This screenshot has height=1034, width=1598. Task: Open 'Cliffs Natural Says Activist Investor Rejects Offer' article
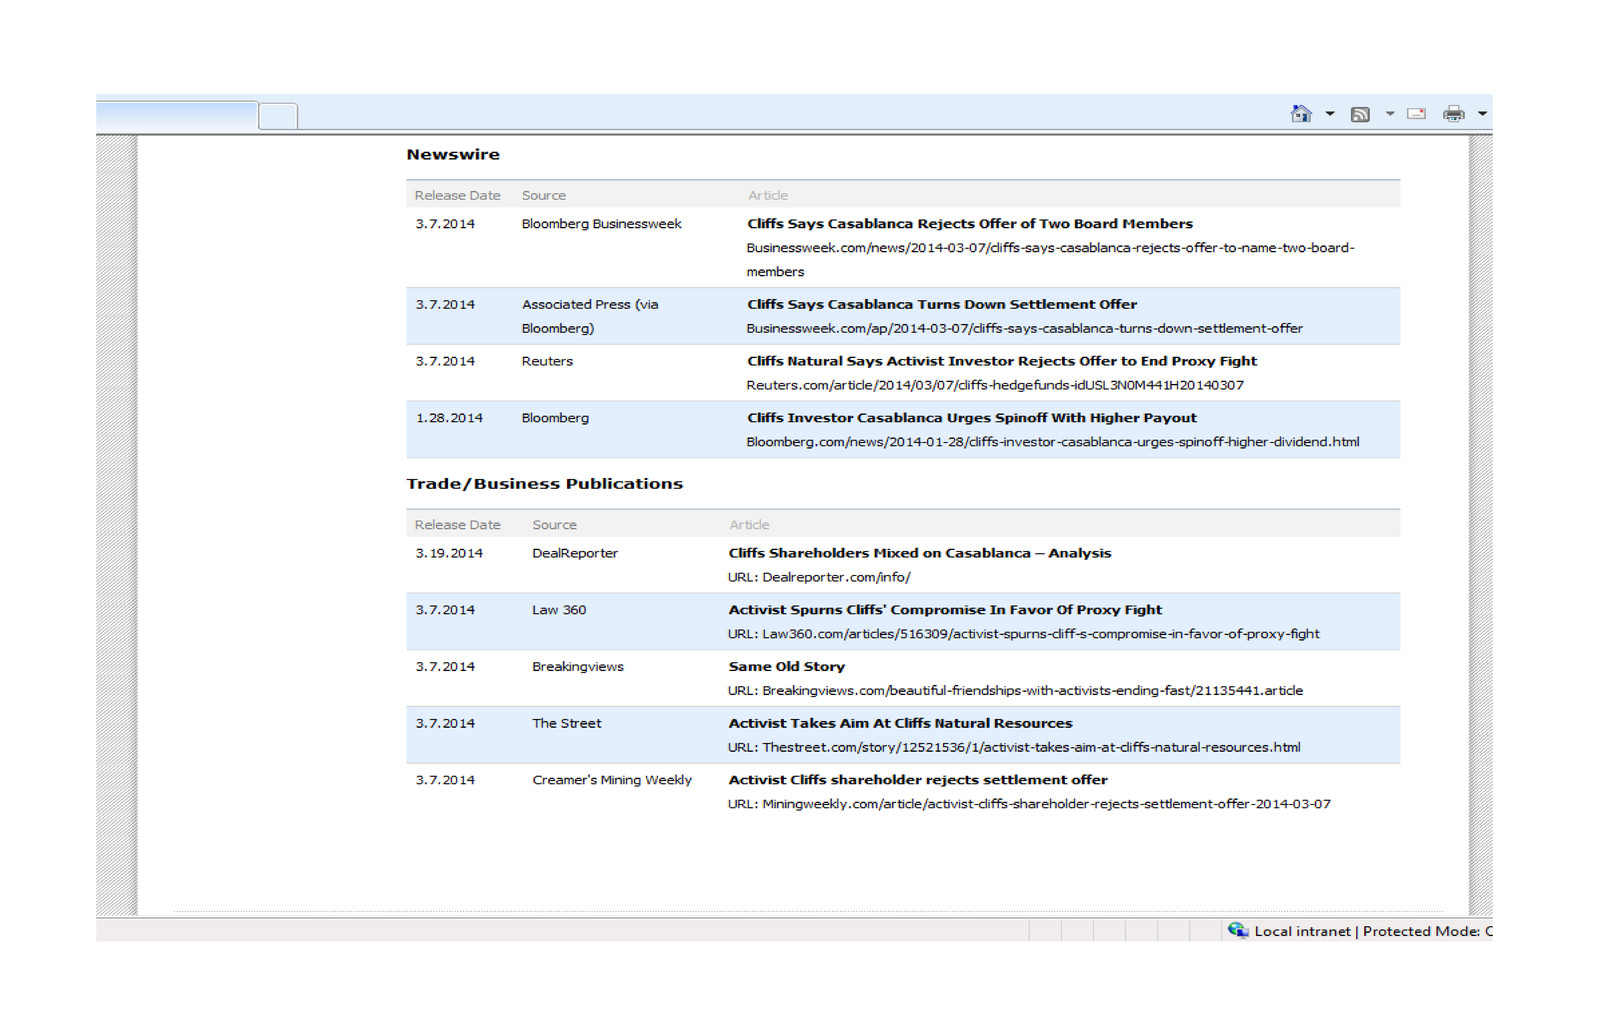[x=1002, y=361]
